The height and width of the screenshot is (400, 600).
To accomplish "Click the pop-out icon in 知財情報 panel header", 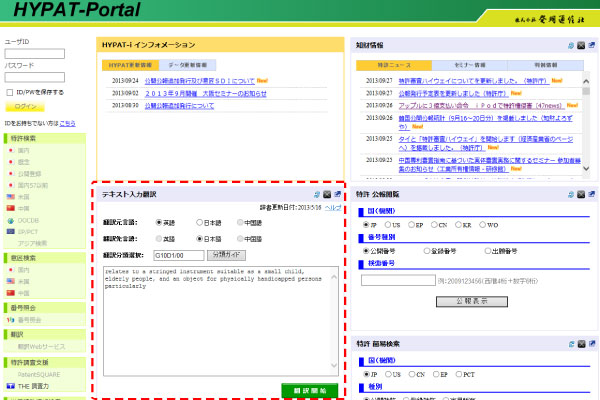I will tap(591, 45).
